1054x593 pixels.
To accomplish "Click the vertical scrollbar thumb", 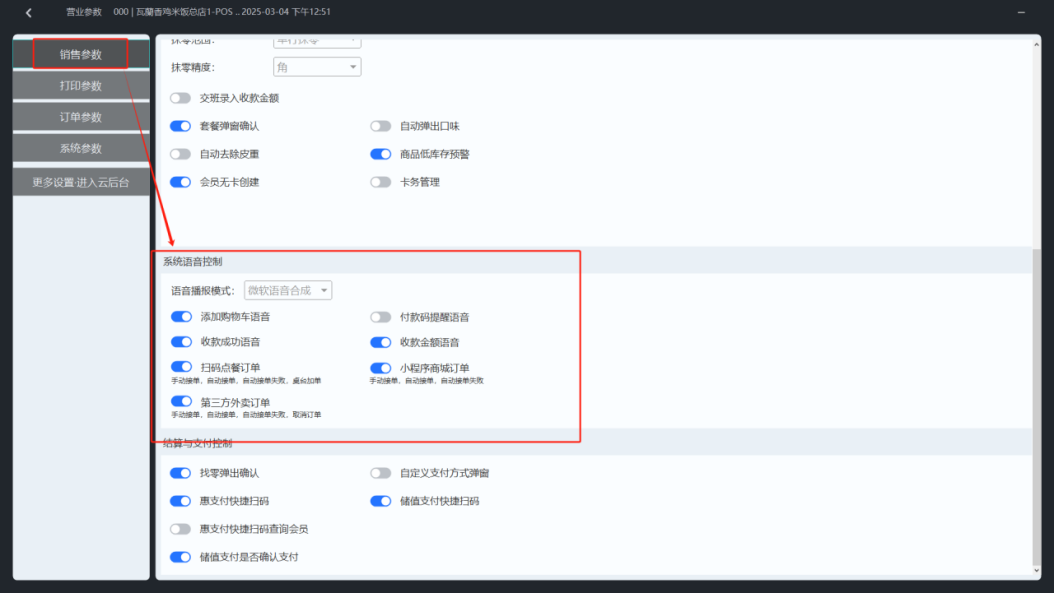I will [x=1036, y=407].
